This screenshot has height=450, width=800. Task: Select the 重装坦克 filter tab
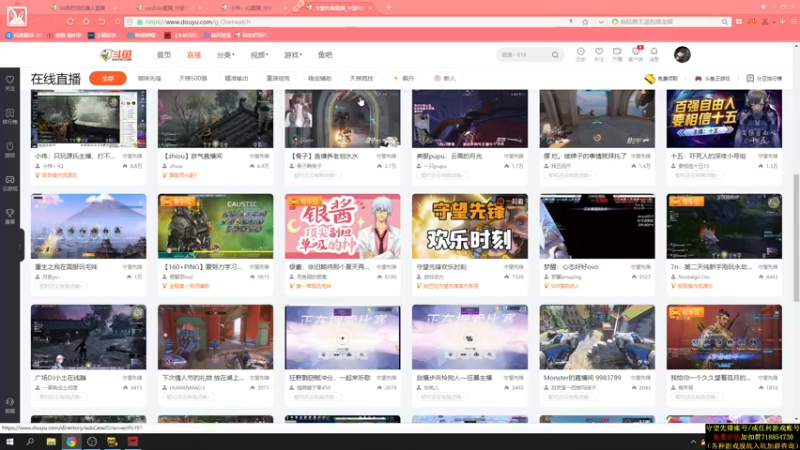(x=278, y=79)
